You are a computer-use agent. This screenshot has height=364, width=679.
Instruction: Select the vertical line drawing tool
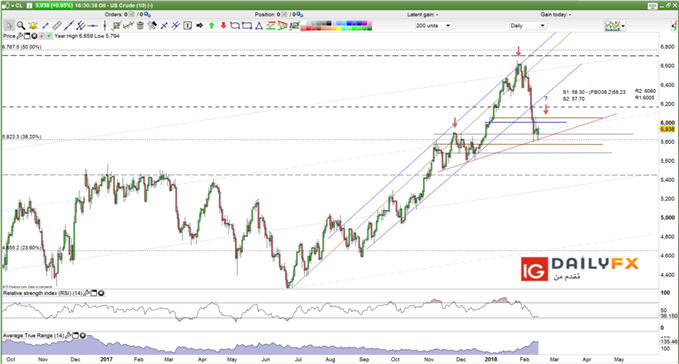pyautogui.click(x=105, y=26)
